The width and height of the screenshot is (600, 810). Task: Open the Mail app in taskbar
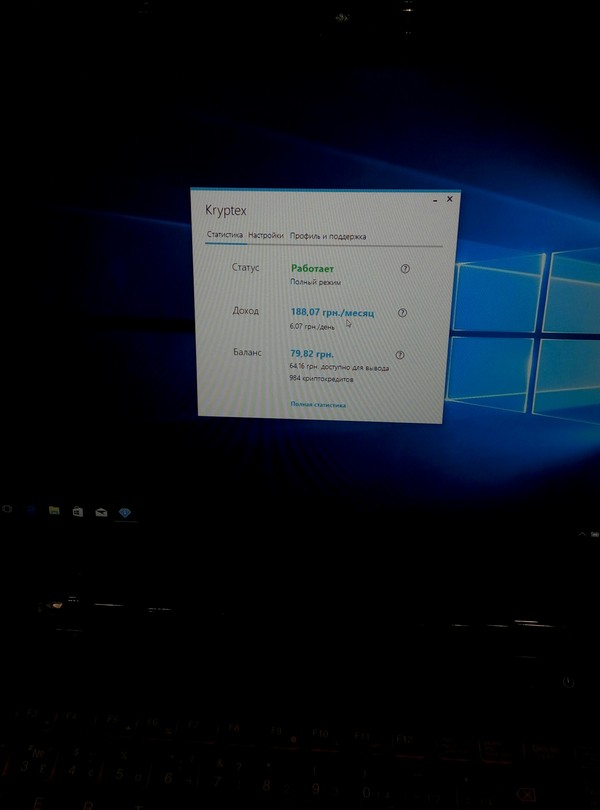coord(101,511)
